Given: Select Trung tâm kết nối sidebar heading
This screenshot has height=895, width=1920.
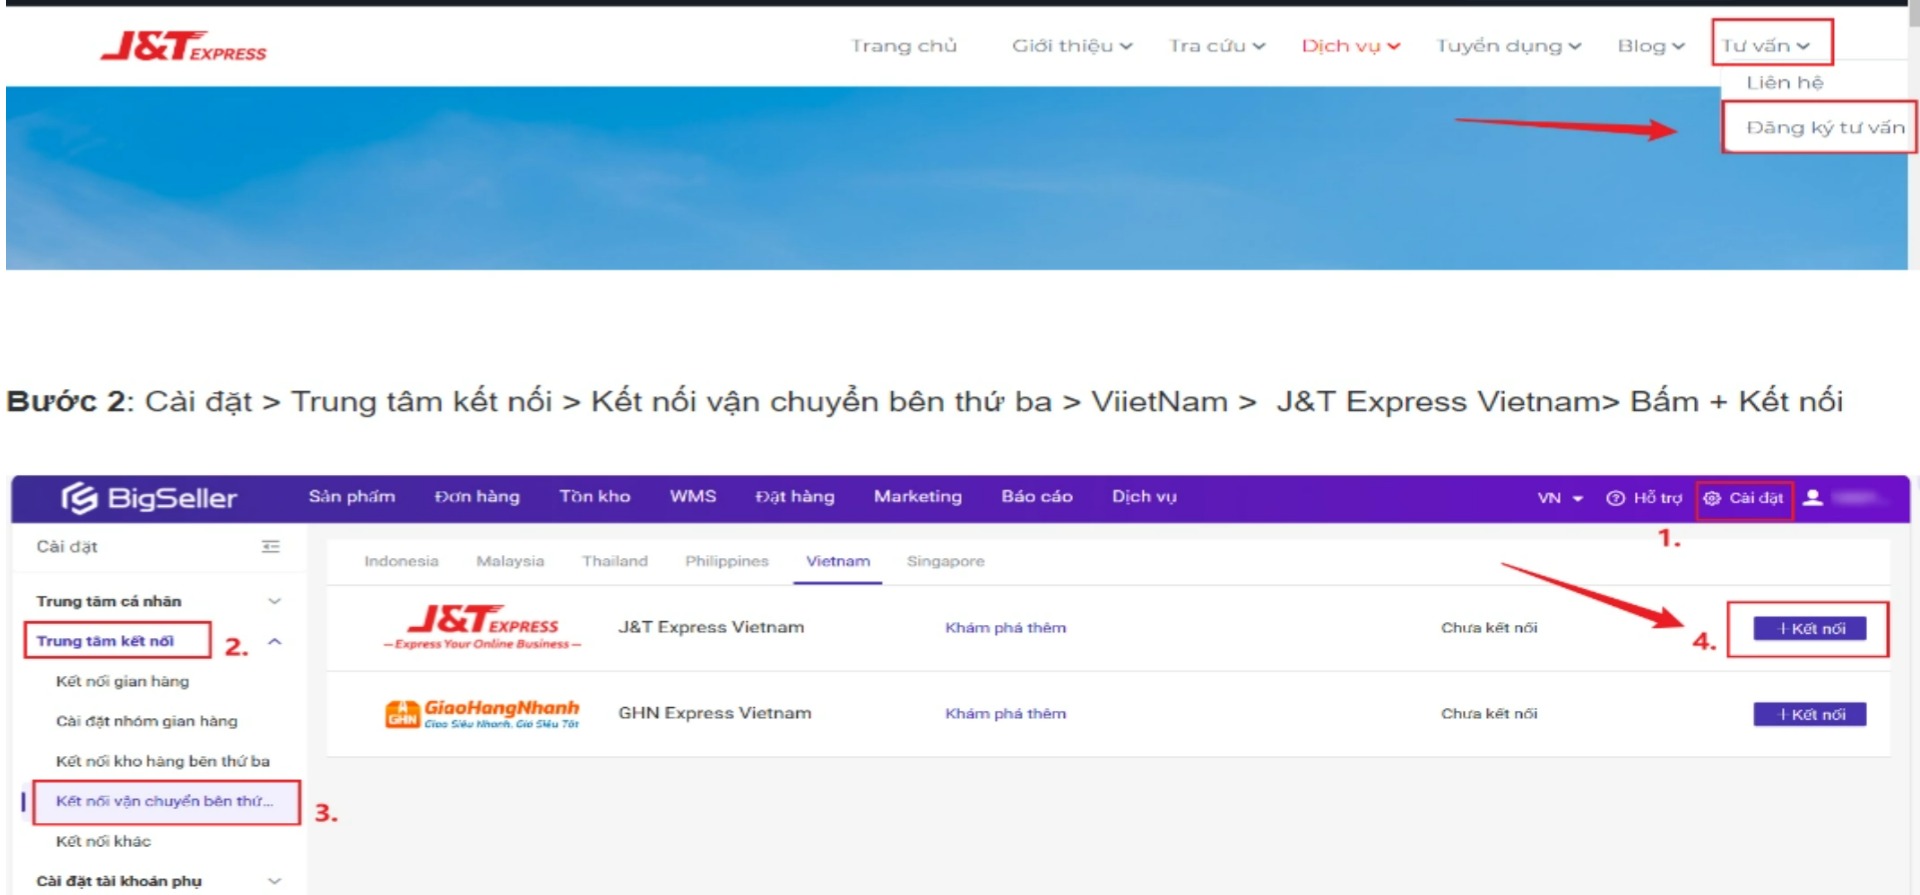Looking at the screenshot, I should pyautogui.click(x=105, y=641).
